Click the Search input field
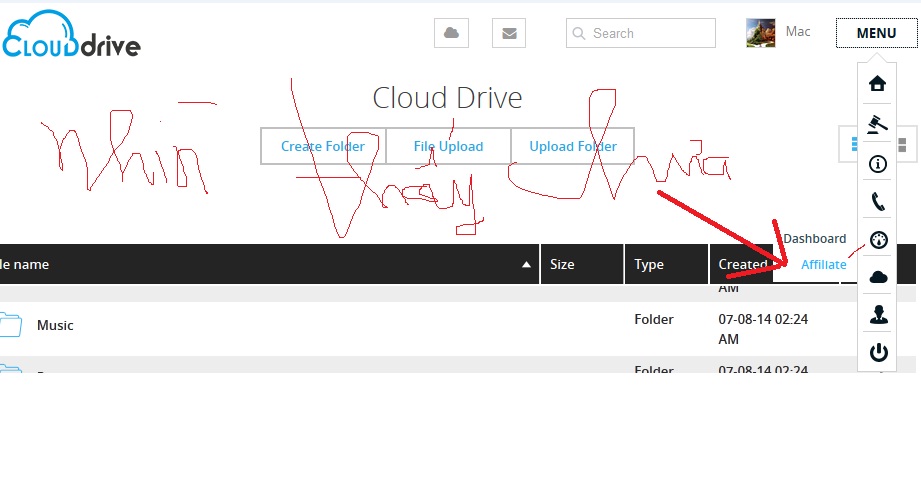Screen dimensions: 921x480 (x=641, y=33)
